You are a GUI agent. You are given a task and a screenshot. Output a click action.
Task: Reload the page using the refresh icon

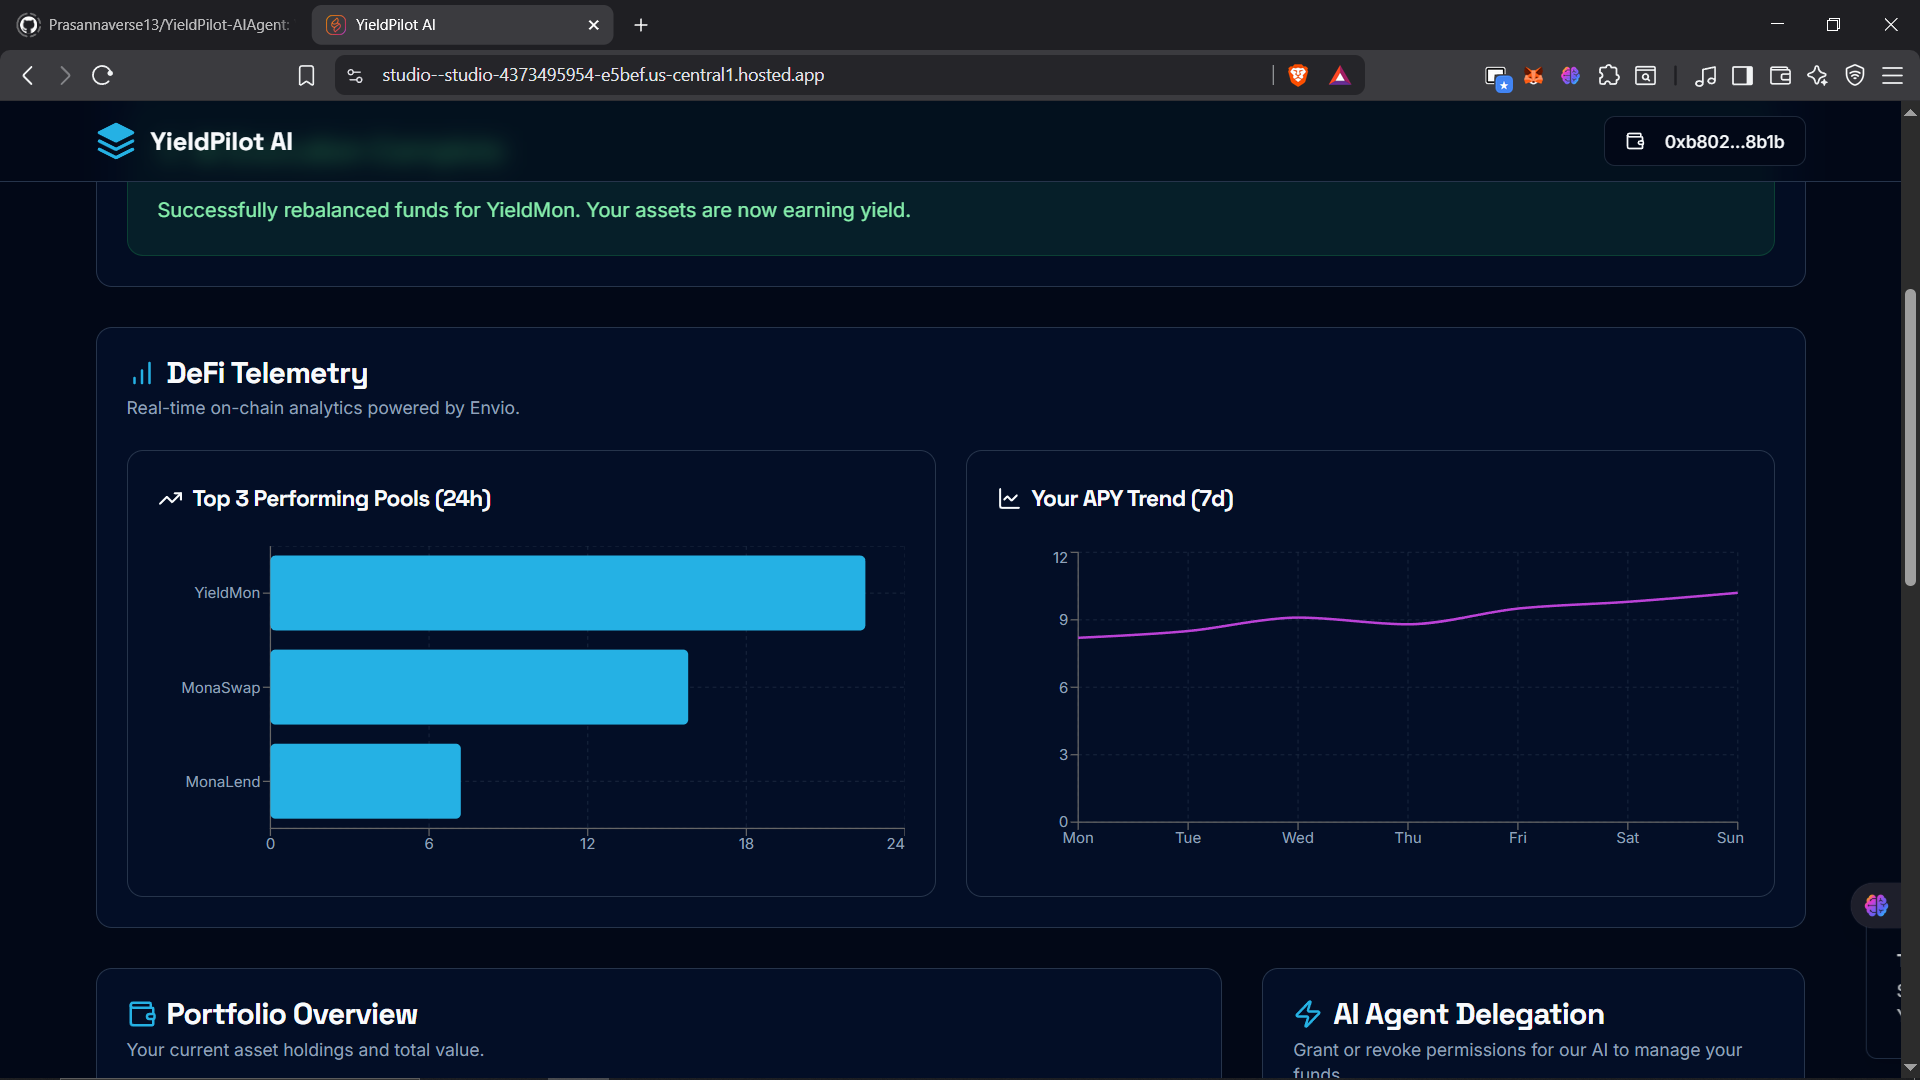102,75
